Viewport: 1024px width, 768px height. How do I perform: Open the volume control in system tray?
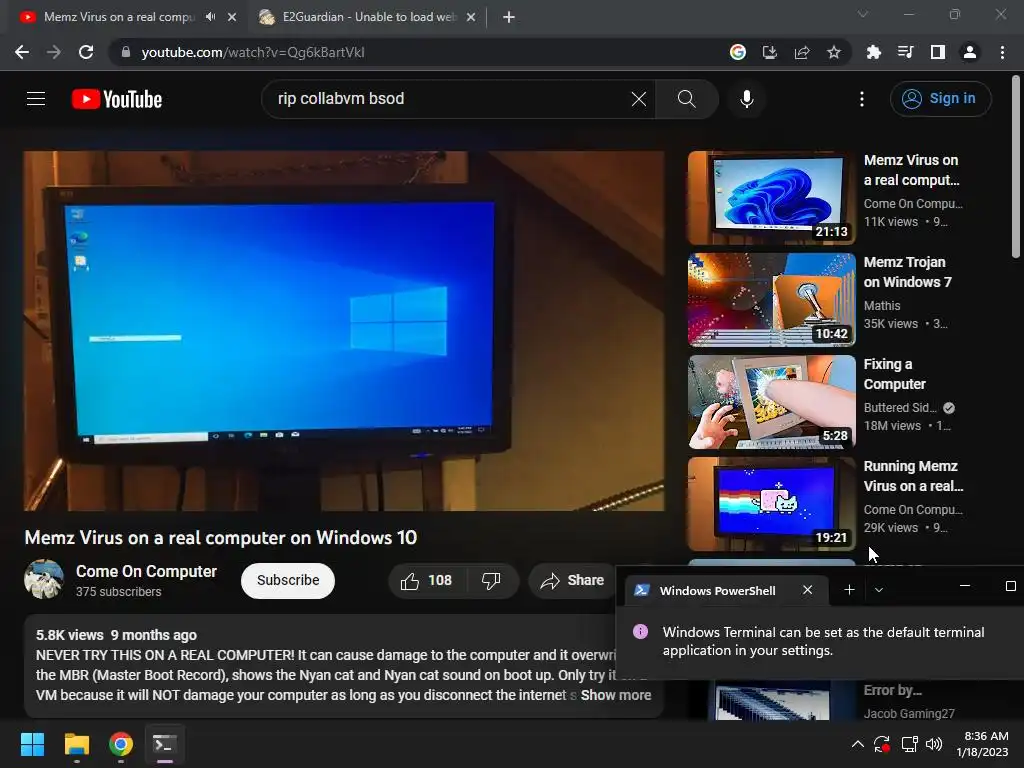pos(935,744)
